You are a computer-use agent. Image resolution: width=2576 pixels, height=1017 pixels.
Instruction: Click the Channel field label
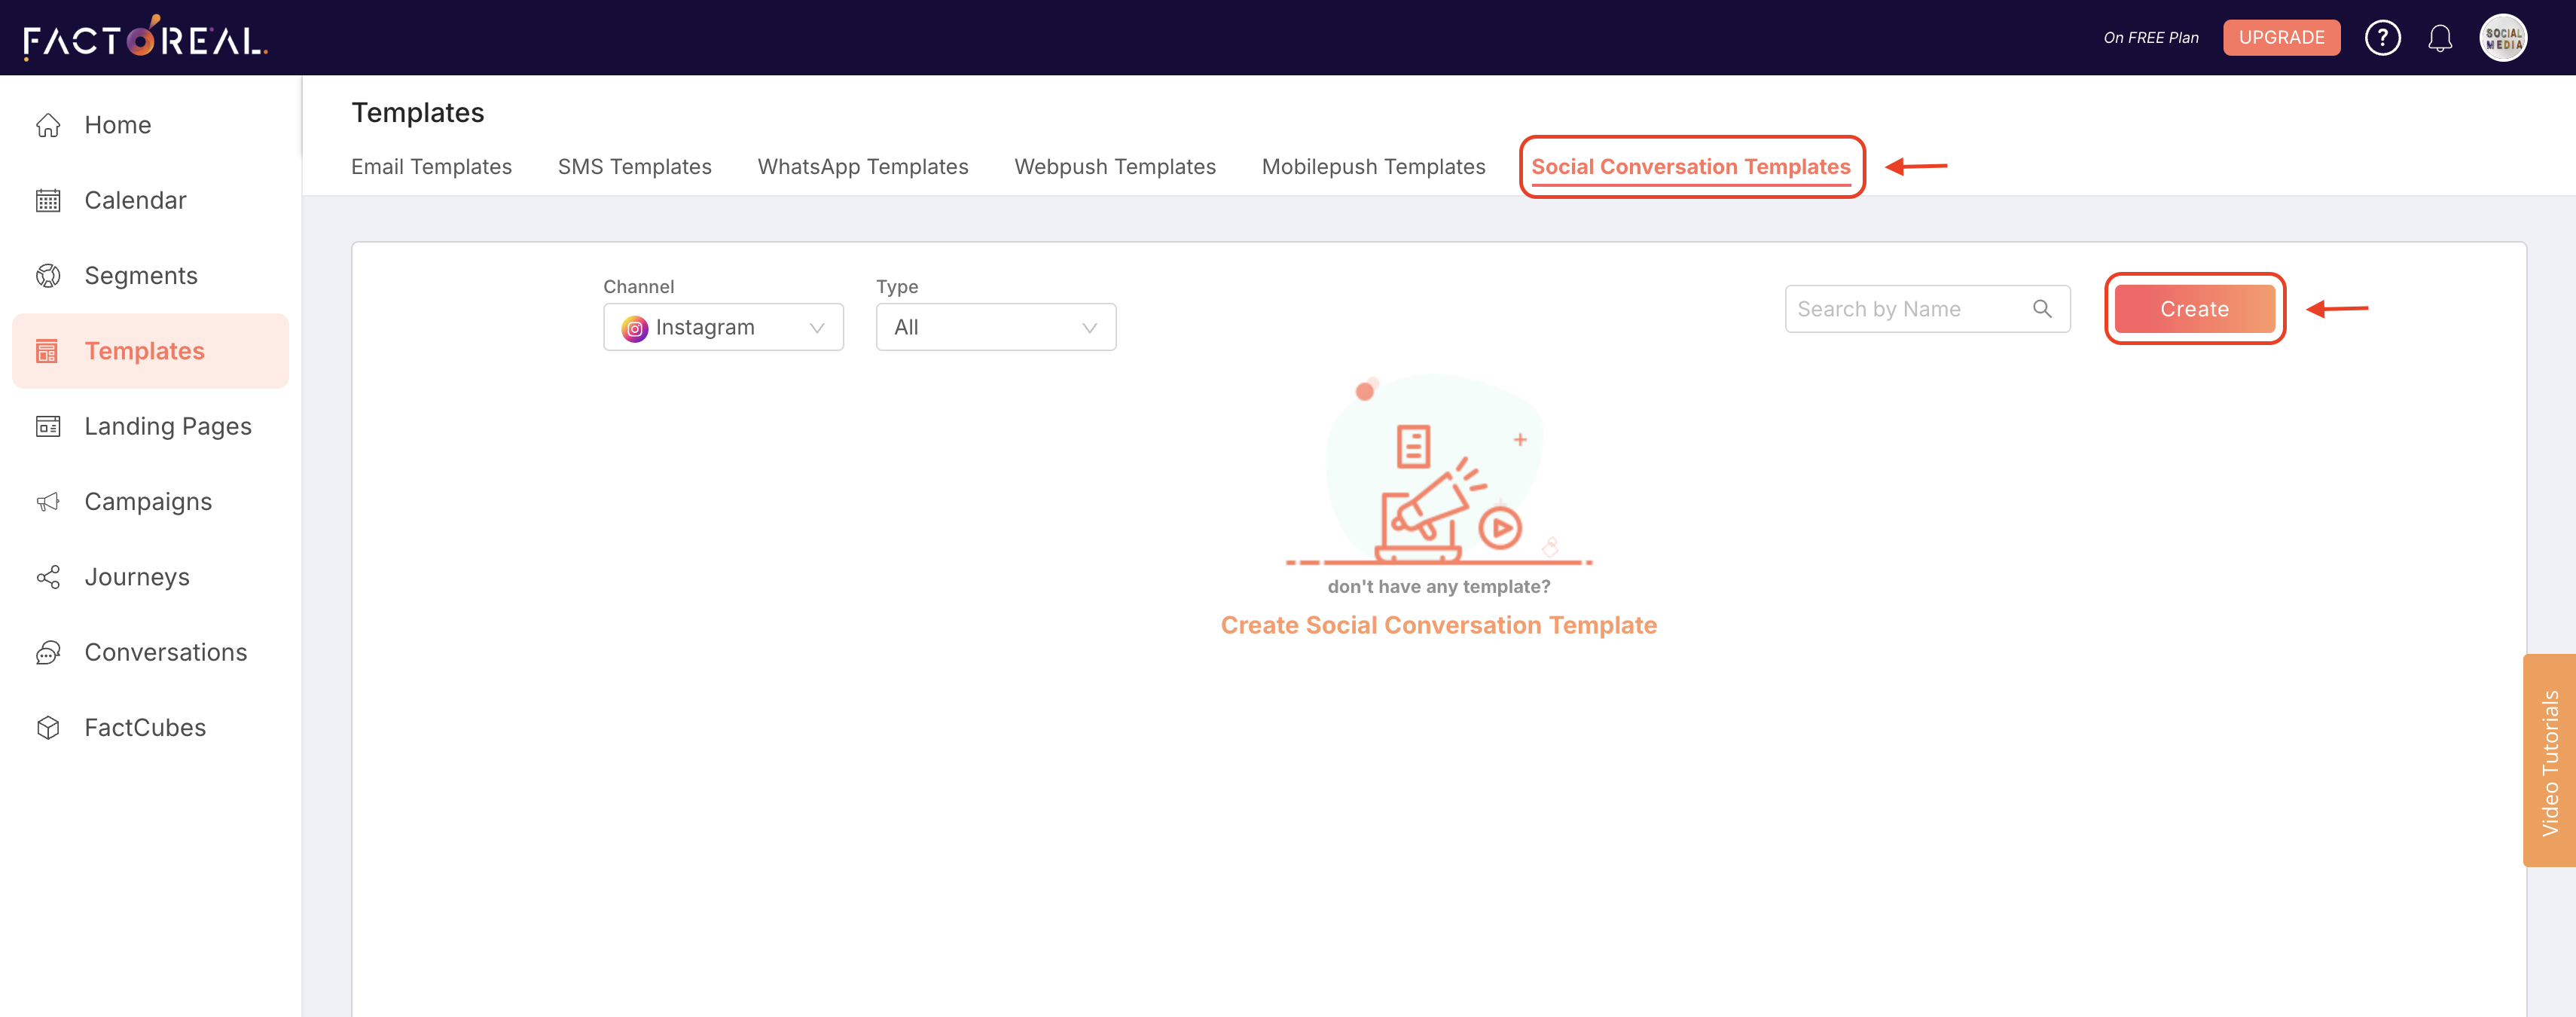pos(638,287)
